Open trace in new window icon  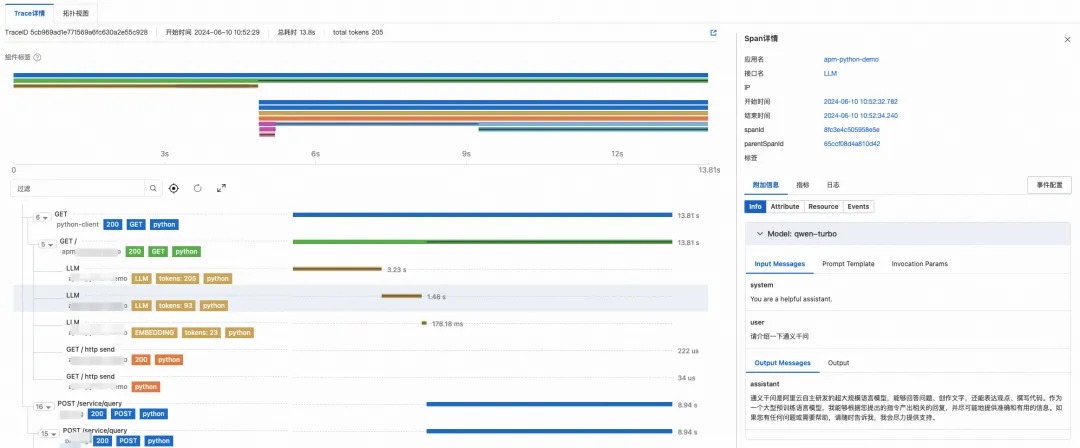pyautogui.click(x=713, y=33)
